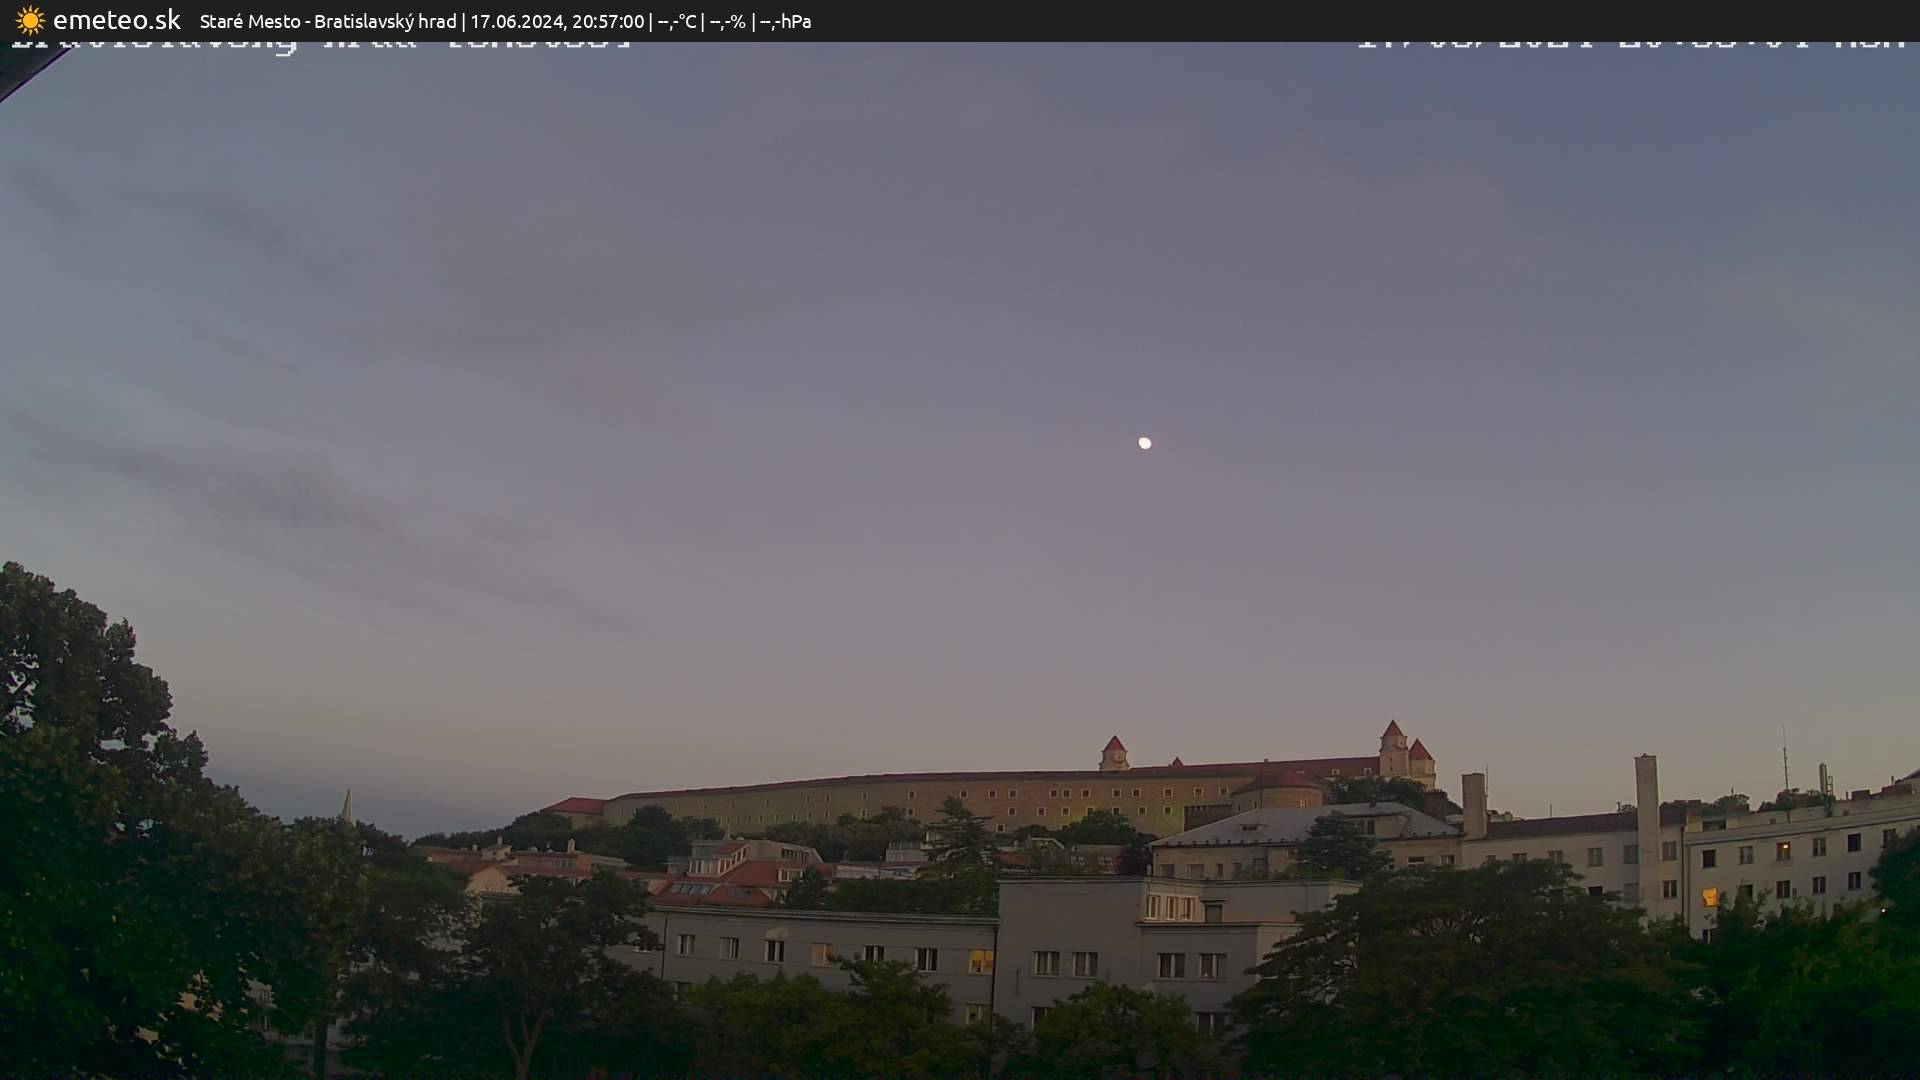Click the moon in the sky
The width and height of the screenshot is (1920, 1080).
coord(1144,442)
